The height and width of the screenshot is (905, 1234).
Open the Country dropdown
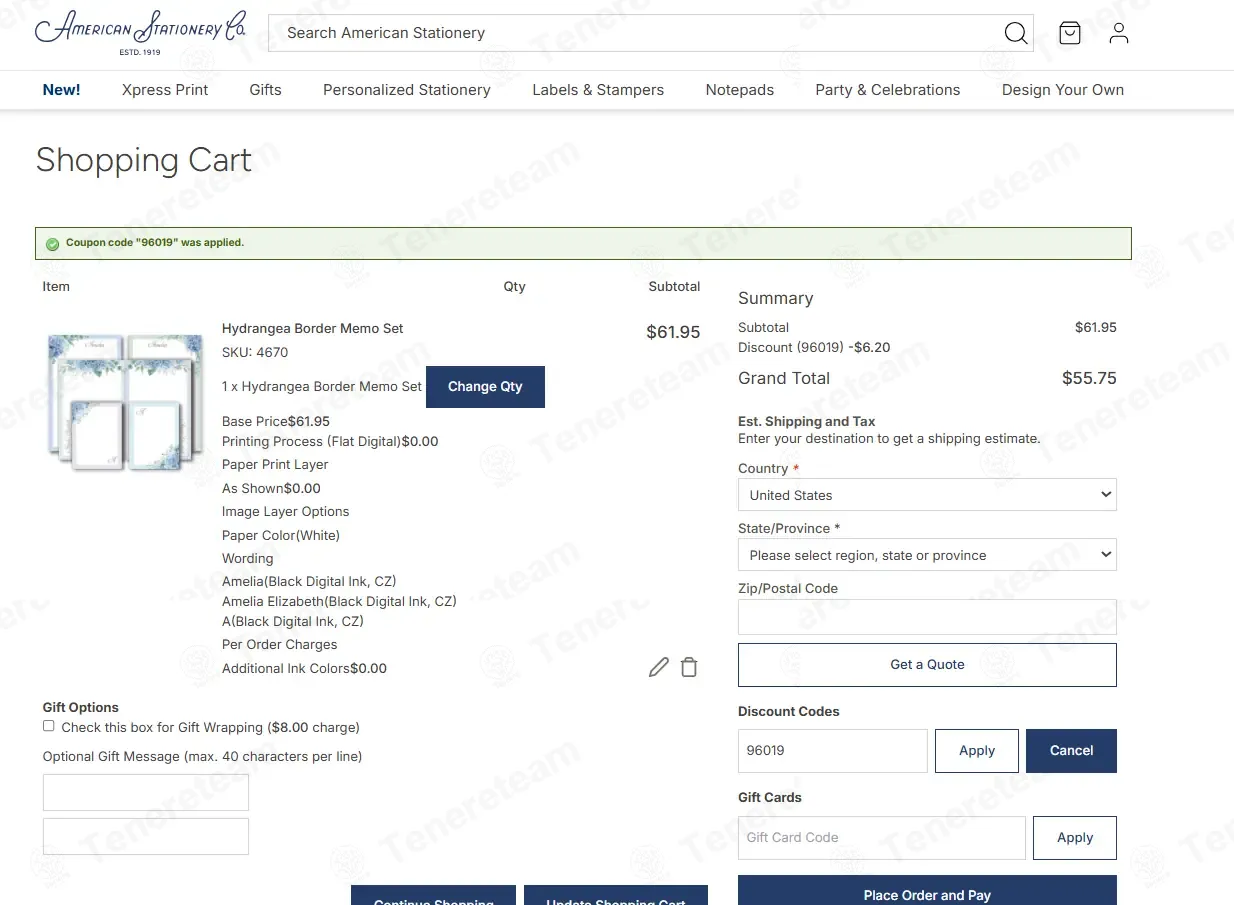point(927,495)
